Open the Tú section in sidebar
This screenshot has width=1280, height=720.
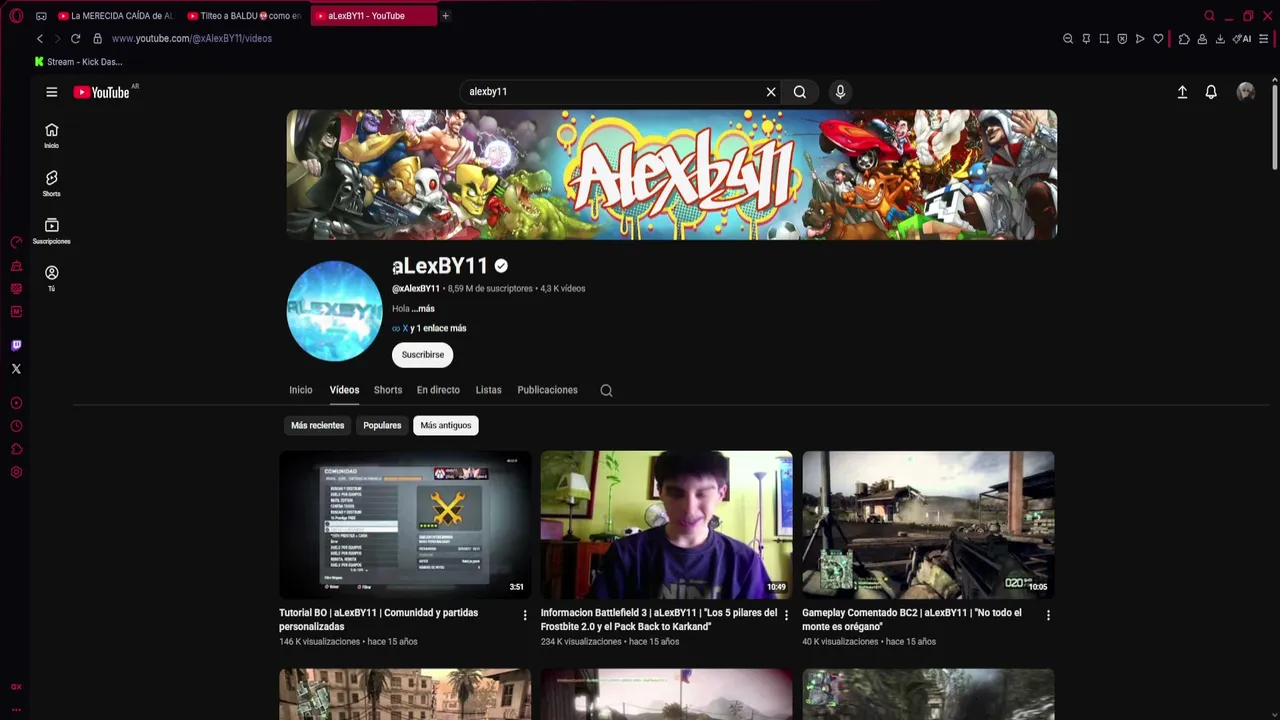pos(51,278)
